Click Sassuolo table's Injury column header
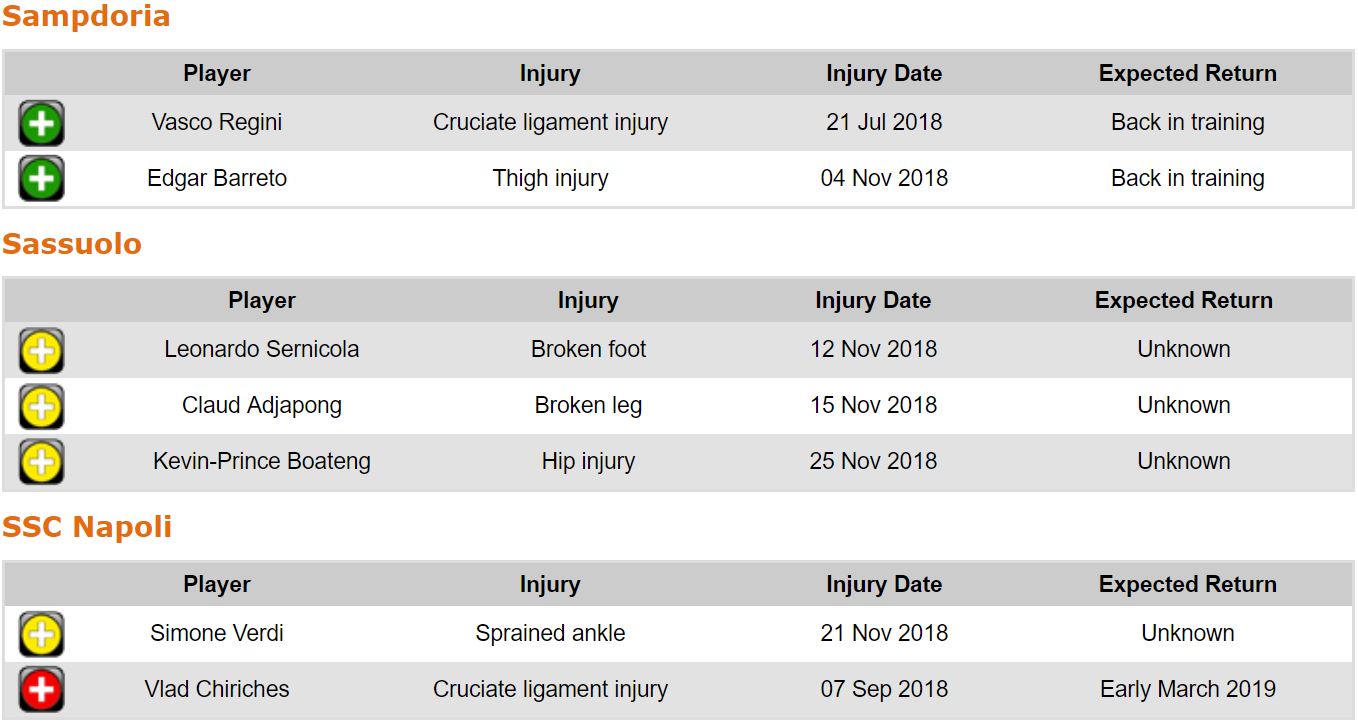 588,300
